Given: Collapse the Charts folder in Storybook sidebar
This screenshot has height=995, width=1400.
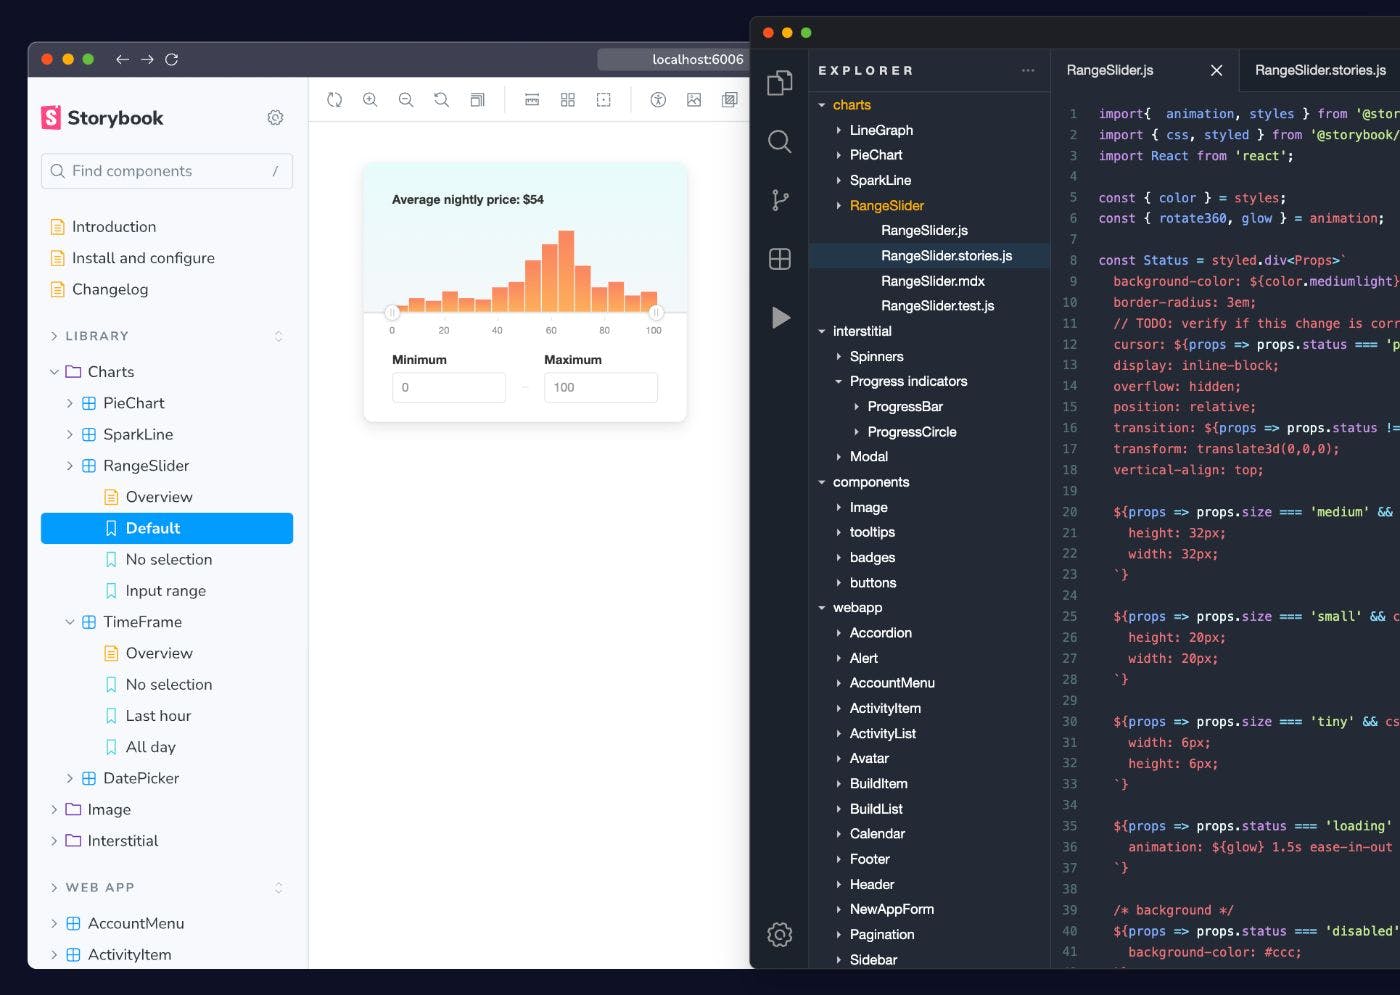Looking at the screenshot, I should click(55, 372).
